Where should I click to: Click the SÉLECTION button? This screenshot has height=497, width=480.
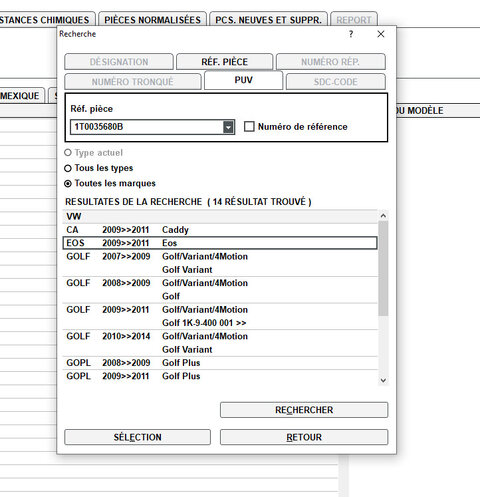point(137,437)
